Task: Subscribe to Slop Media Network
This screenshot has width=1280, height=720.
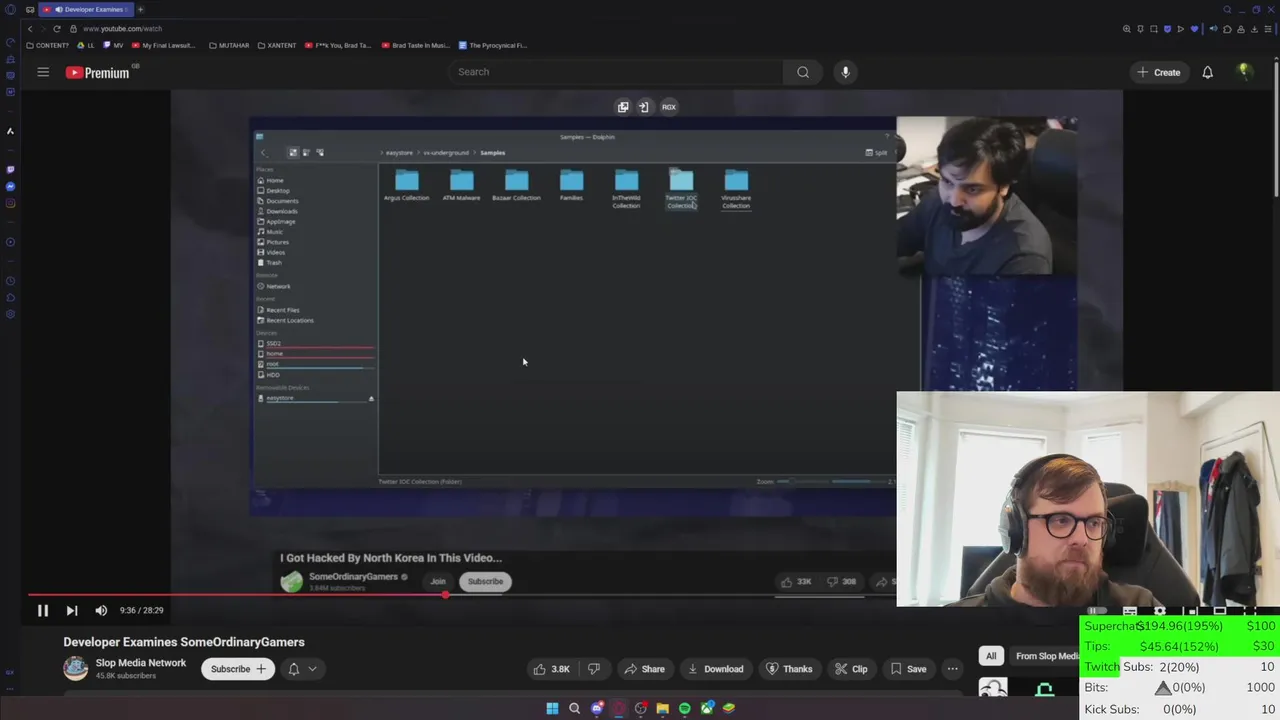Action: pyautogui.click(x=238, y=669)
